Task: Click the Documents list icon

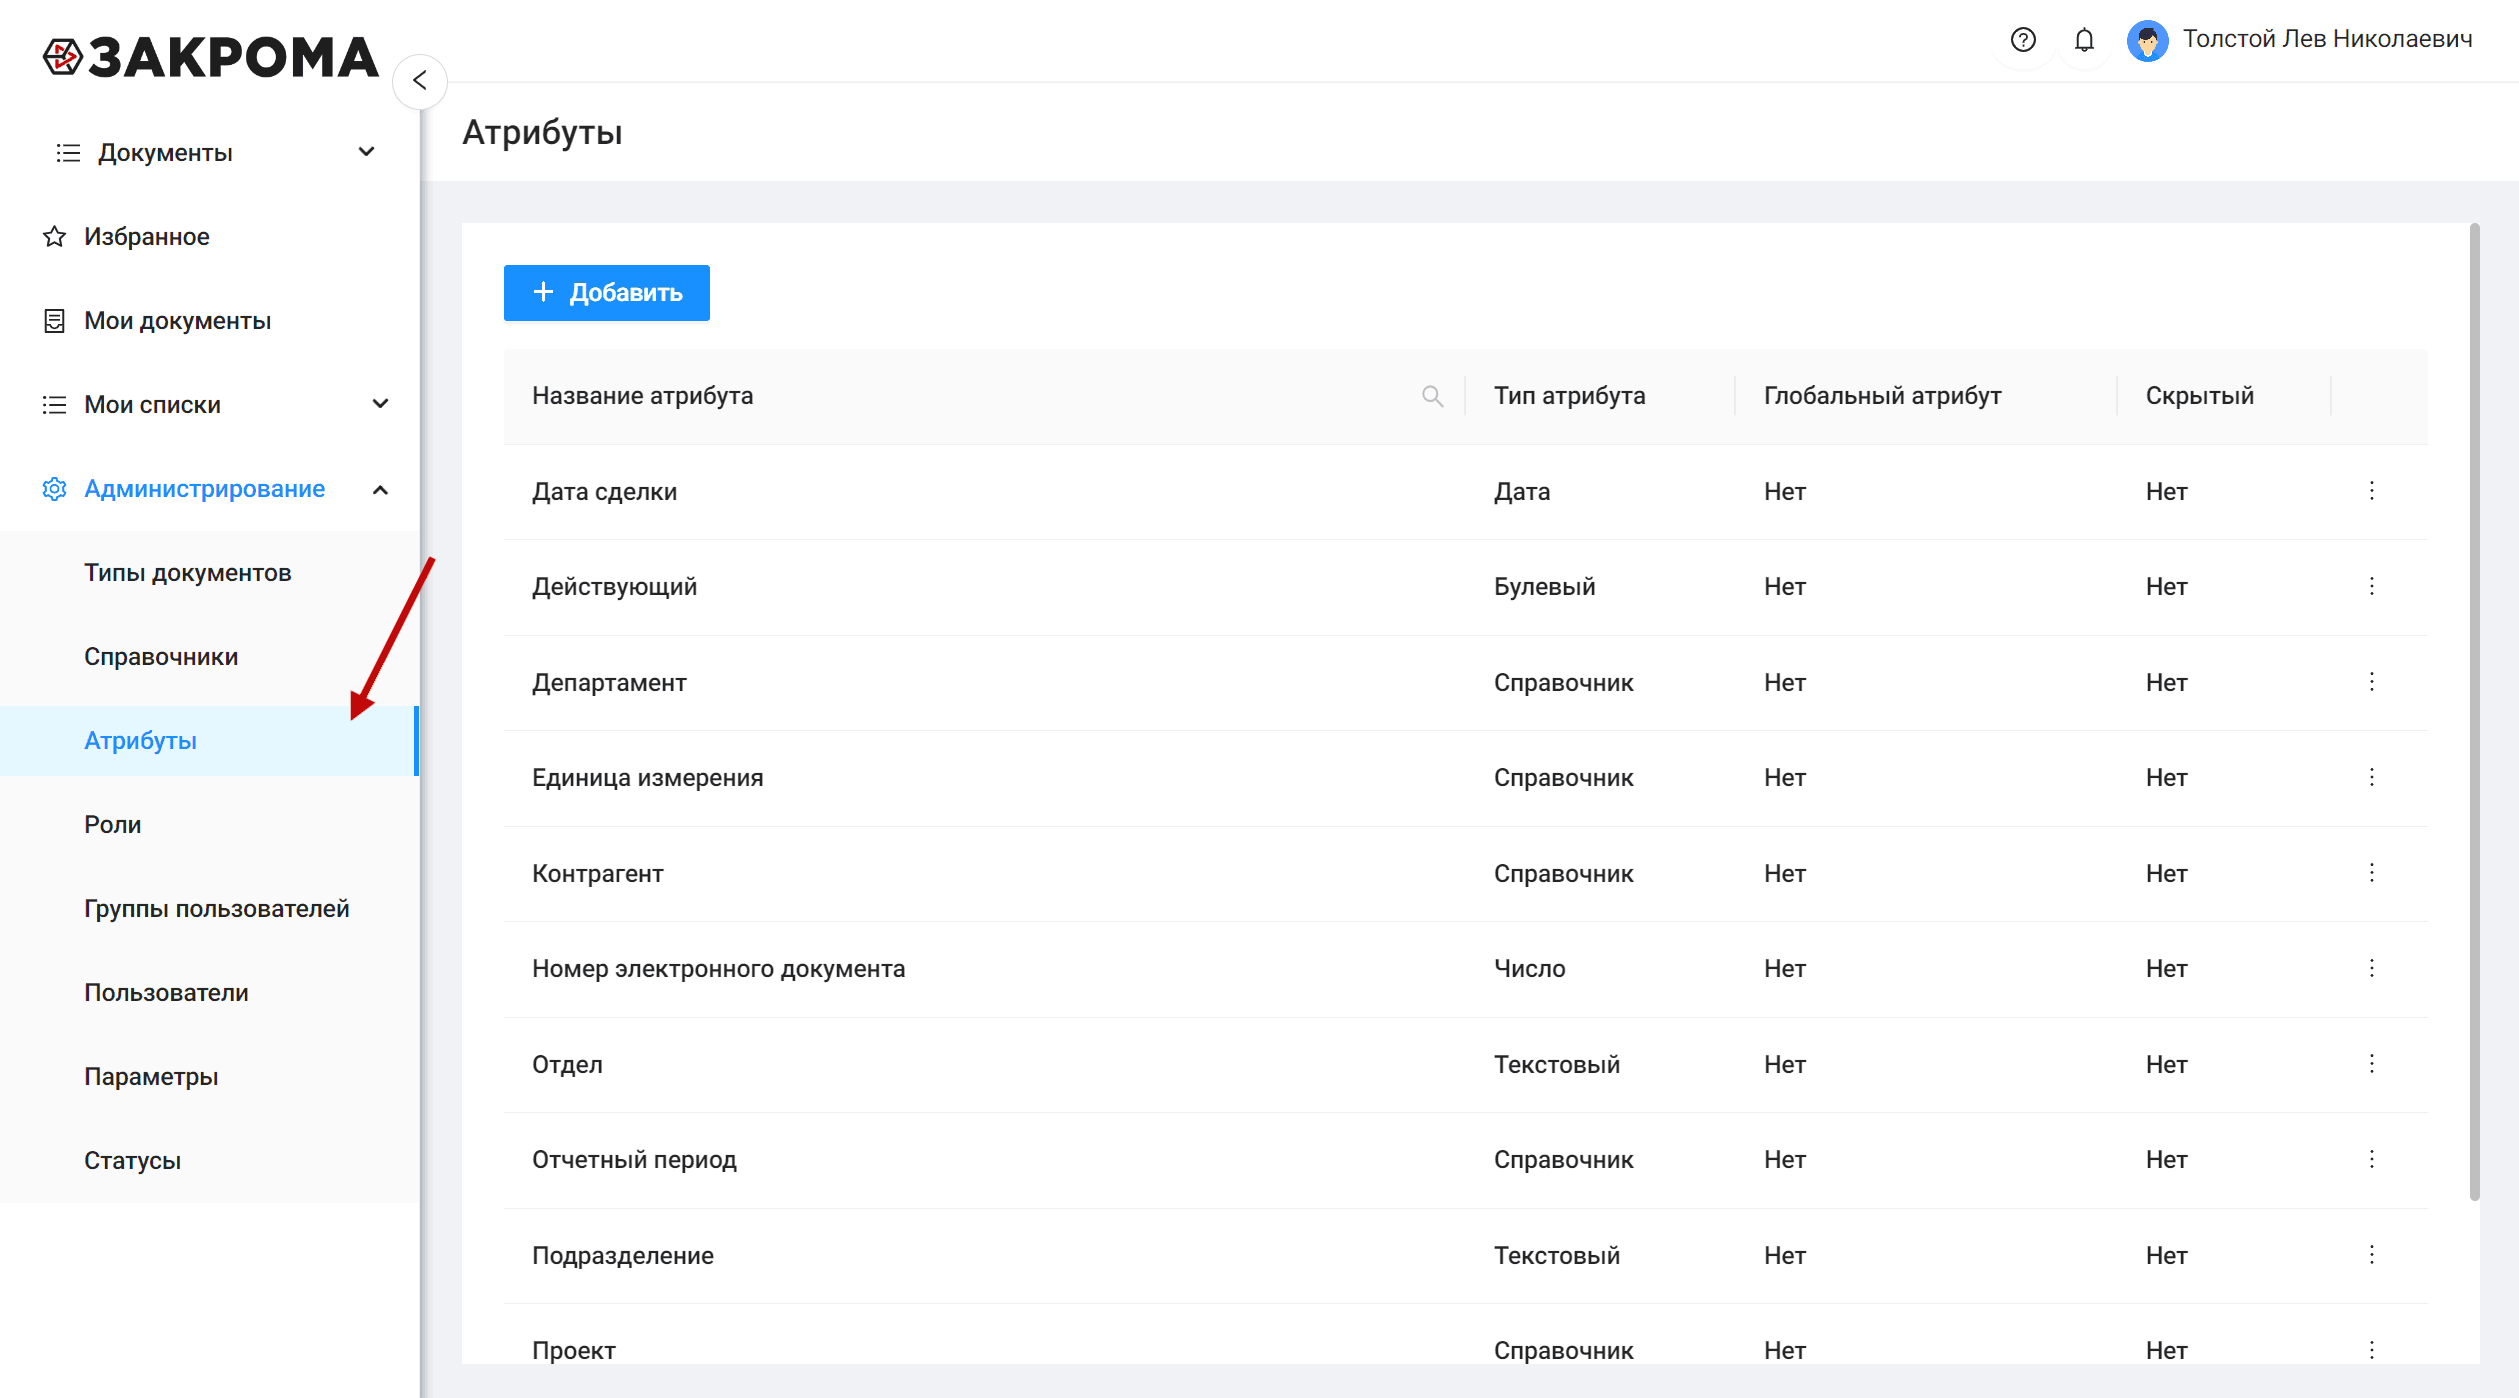Action: click(68, 153)
